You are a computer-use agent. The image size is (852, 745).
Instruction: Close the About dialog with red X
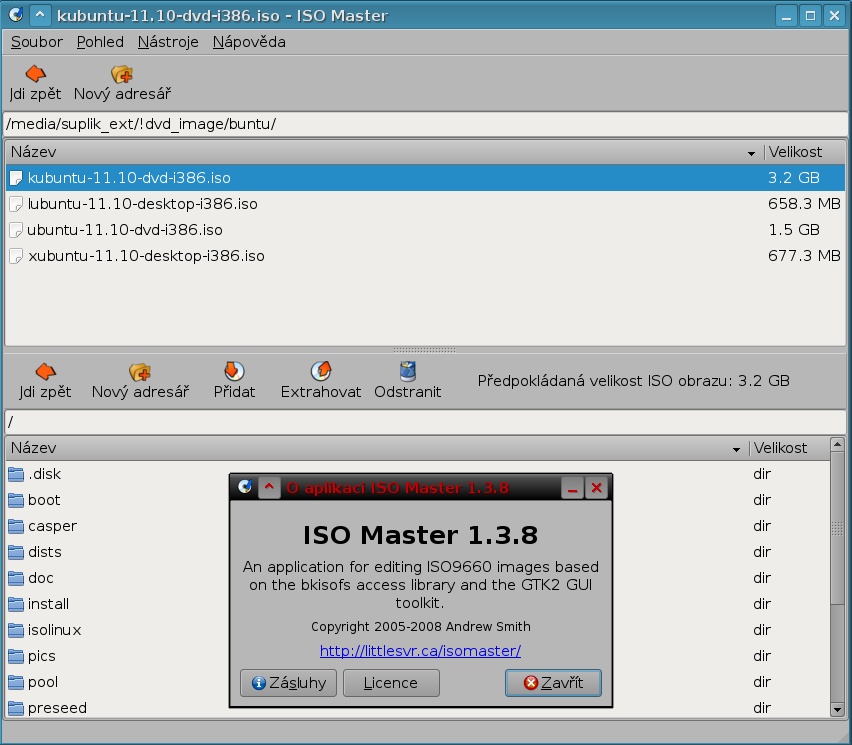(x=597, y=488)
